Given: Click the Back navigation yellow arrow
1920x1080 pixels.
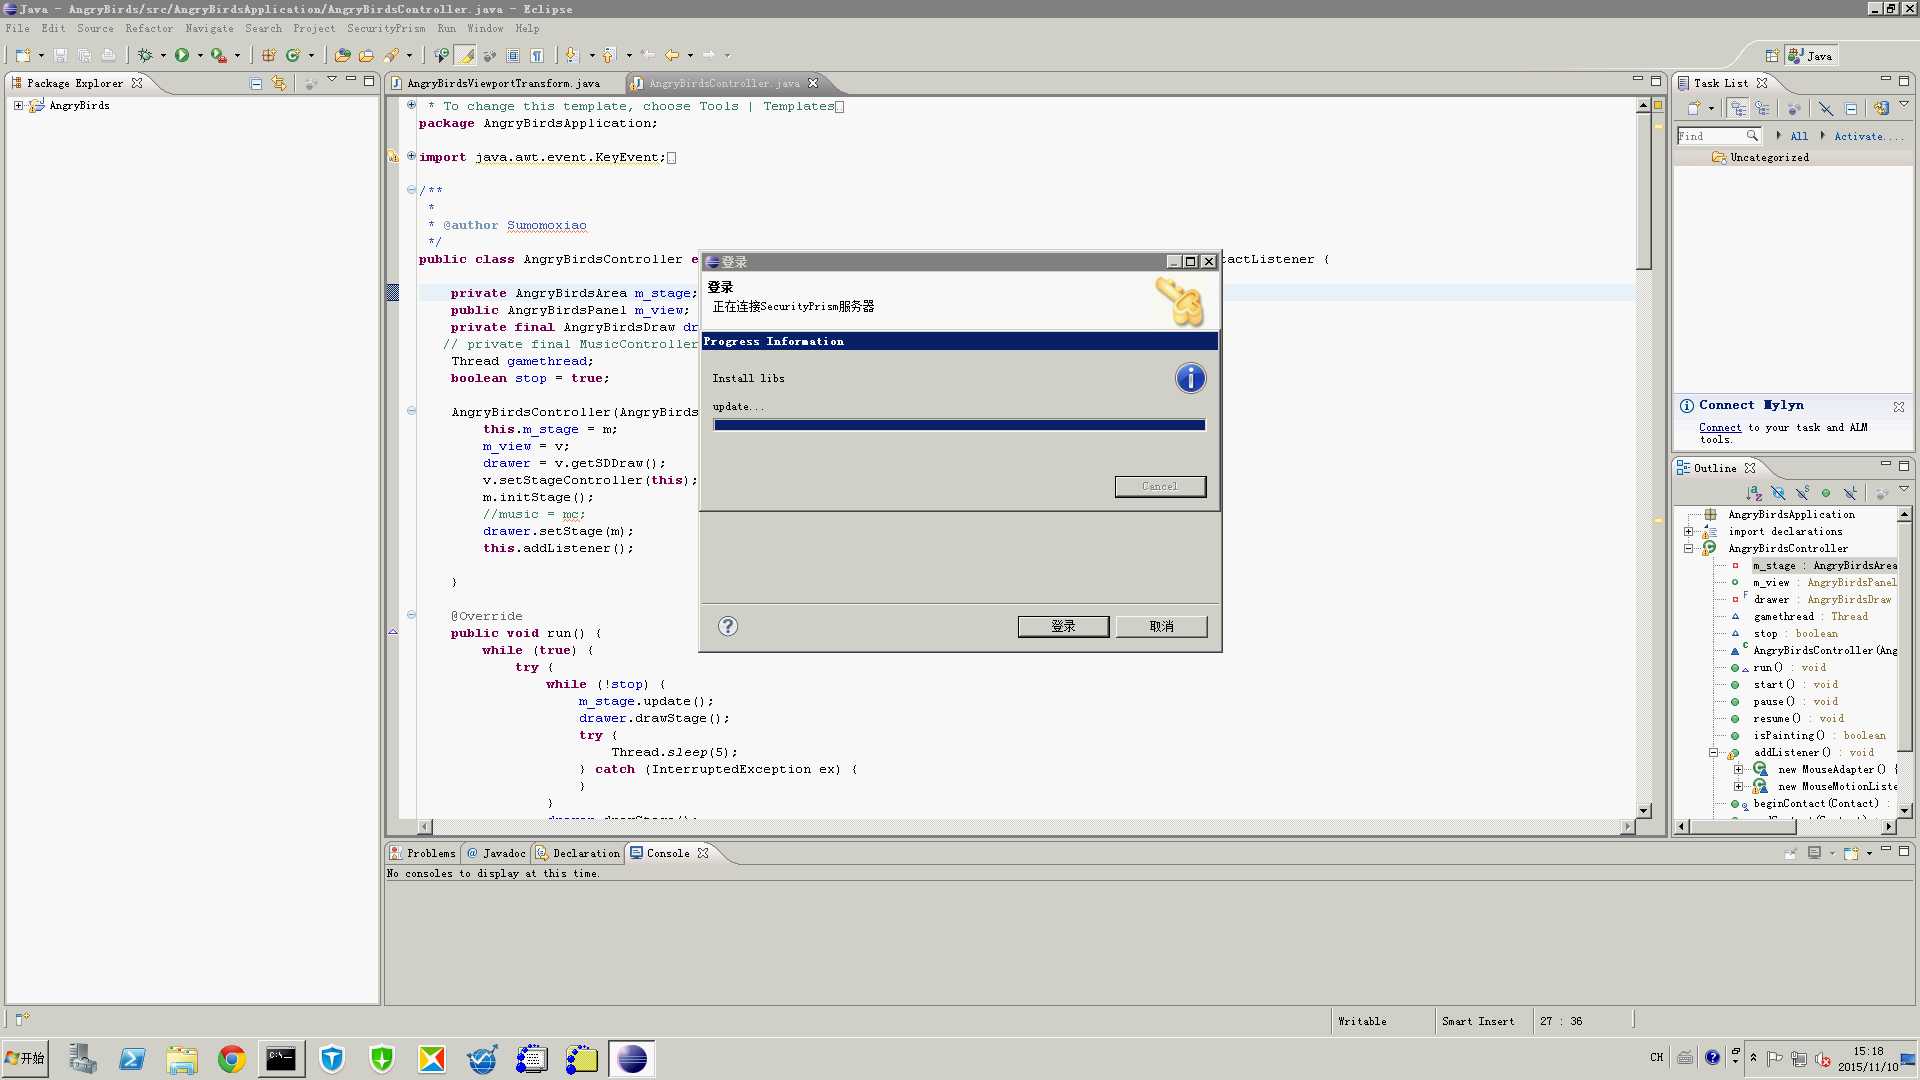Looking at the screenshot, I should tap(672, 56).
